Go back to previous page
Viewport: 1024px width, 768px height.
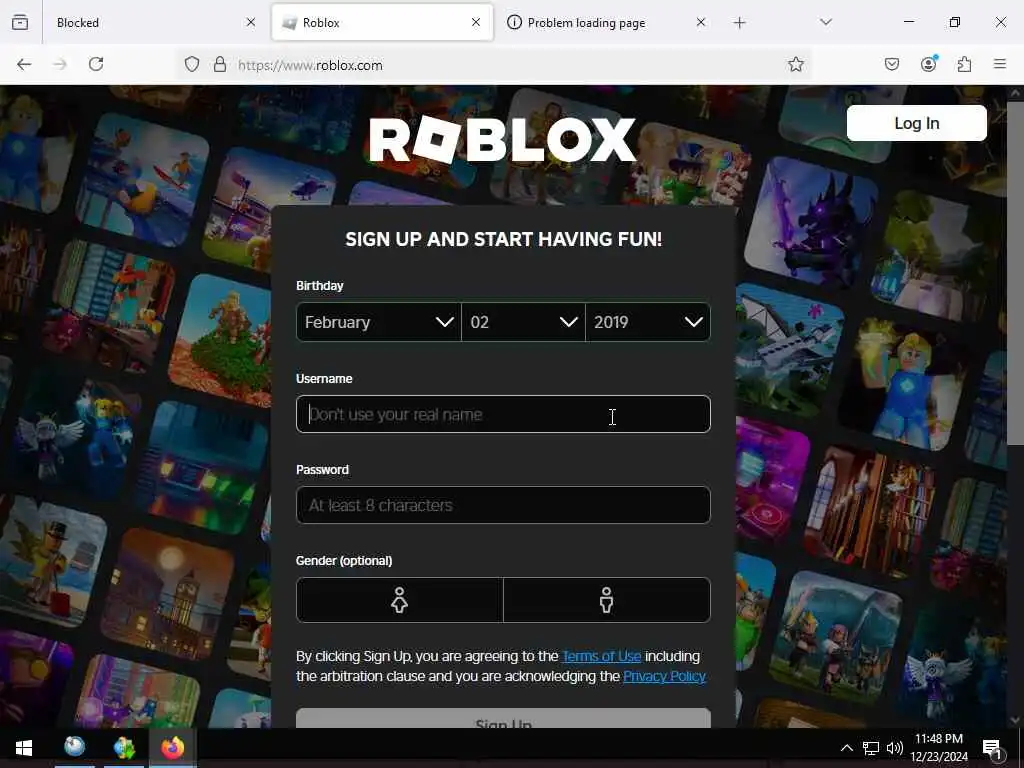pyautogui.click(x=24, y=64)
